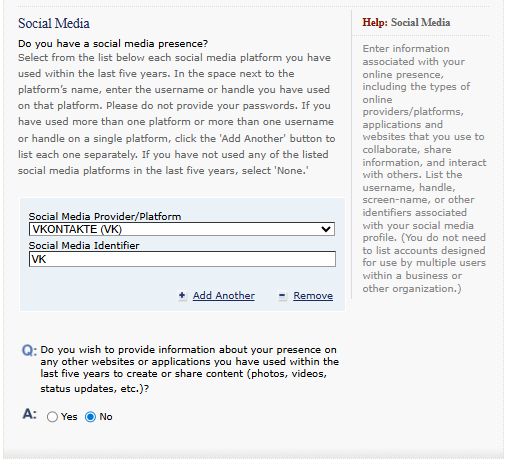Open the Social Media Provider/Platform dropdown

point(182,229)
